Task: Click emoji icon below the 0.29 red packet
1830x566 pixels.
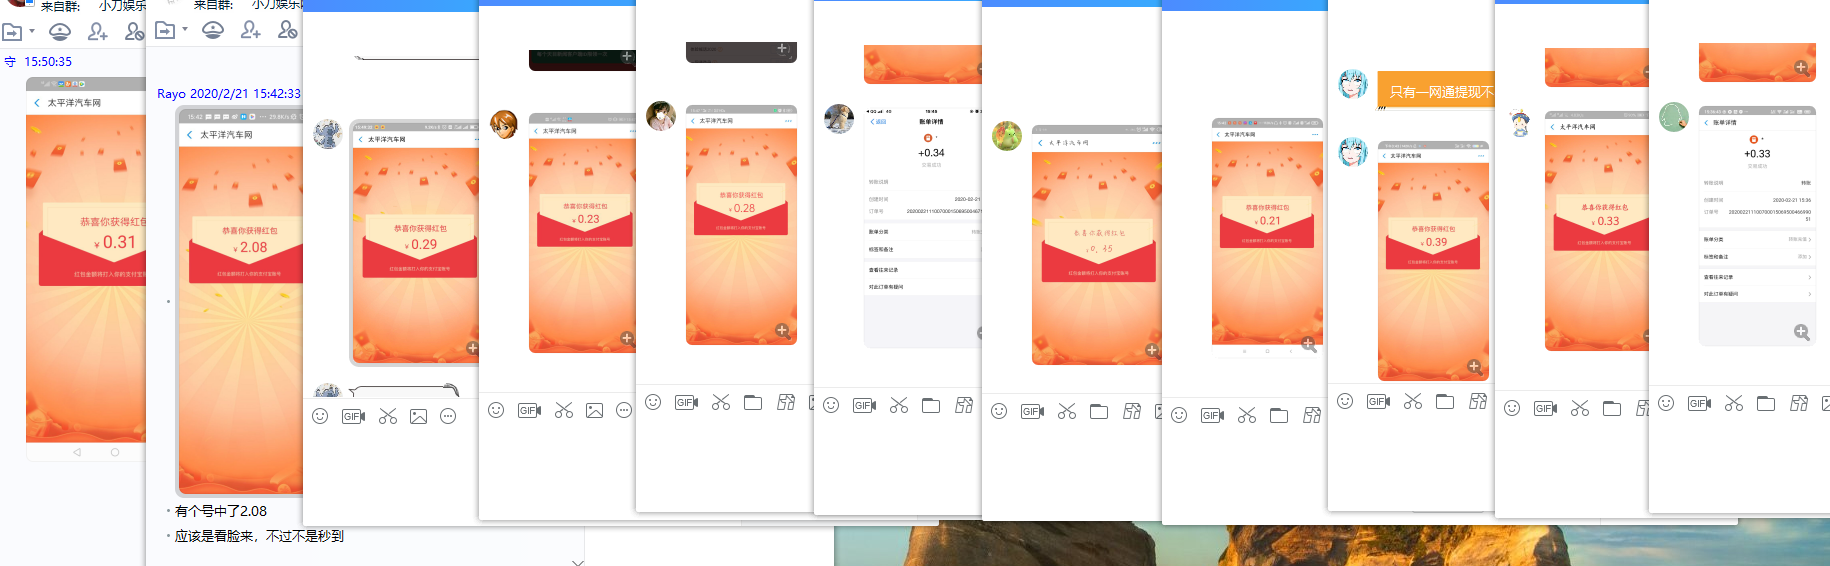Action: tap(320, 416)
